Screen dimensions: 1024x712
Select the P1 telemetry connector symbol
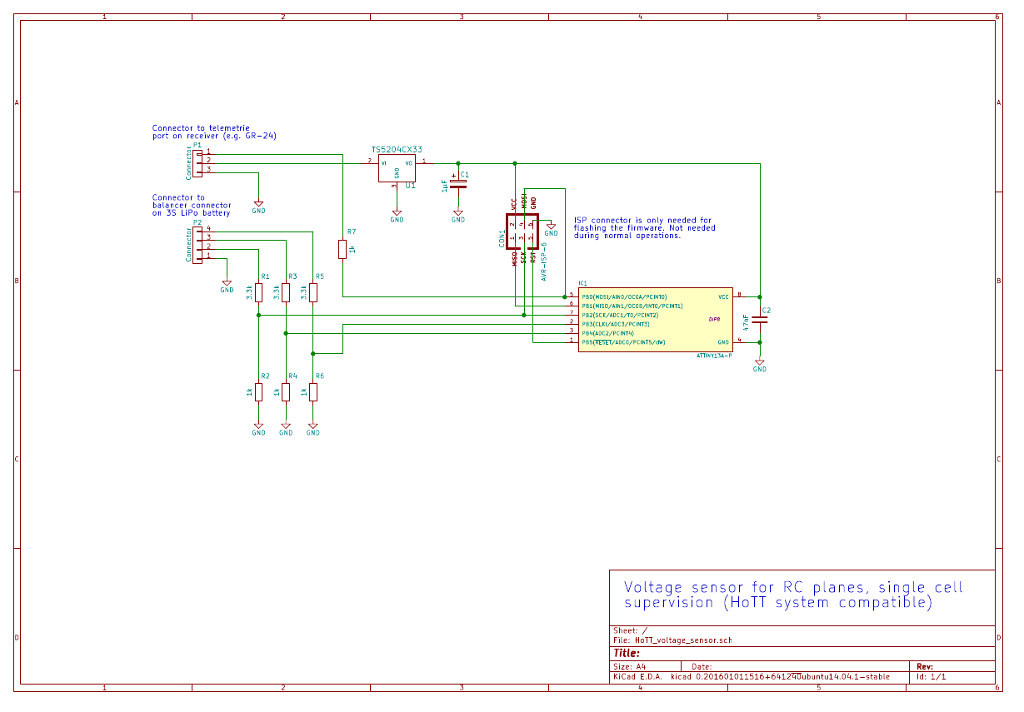pyautogui.click(x=197, y=162)
